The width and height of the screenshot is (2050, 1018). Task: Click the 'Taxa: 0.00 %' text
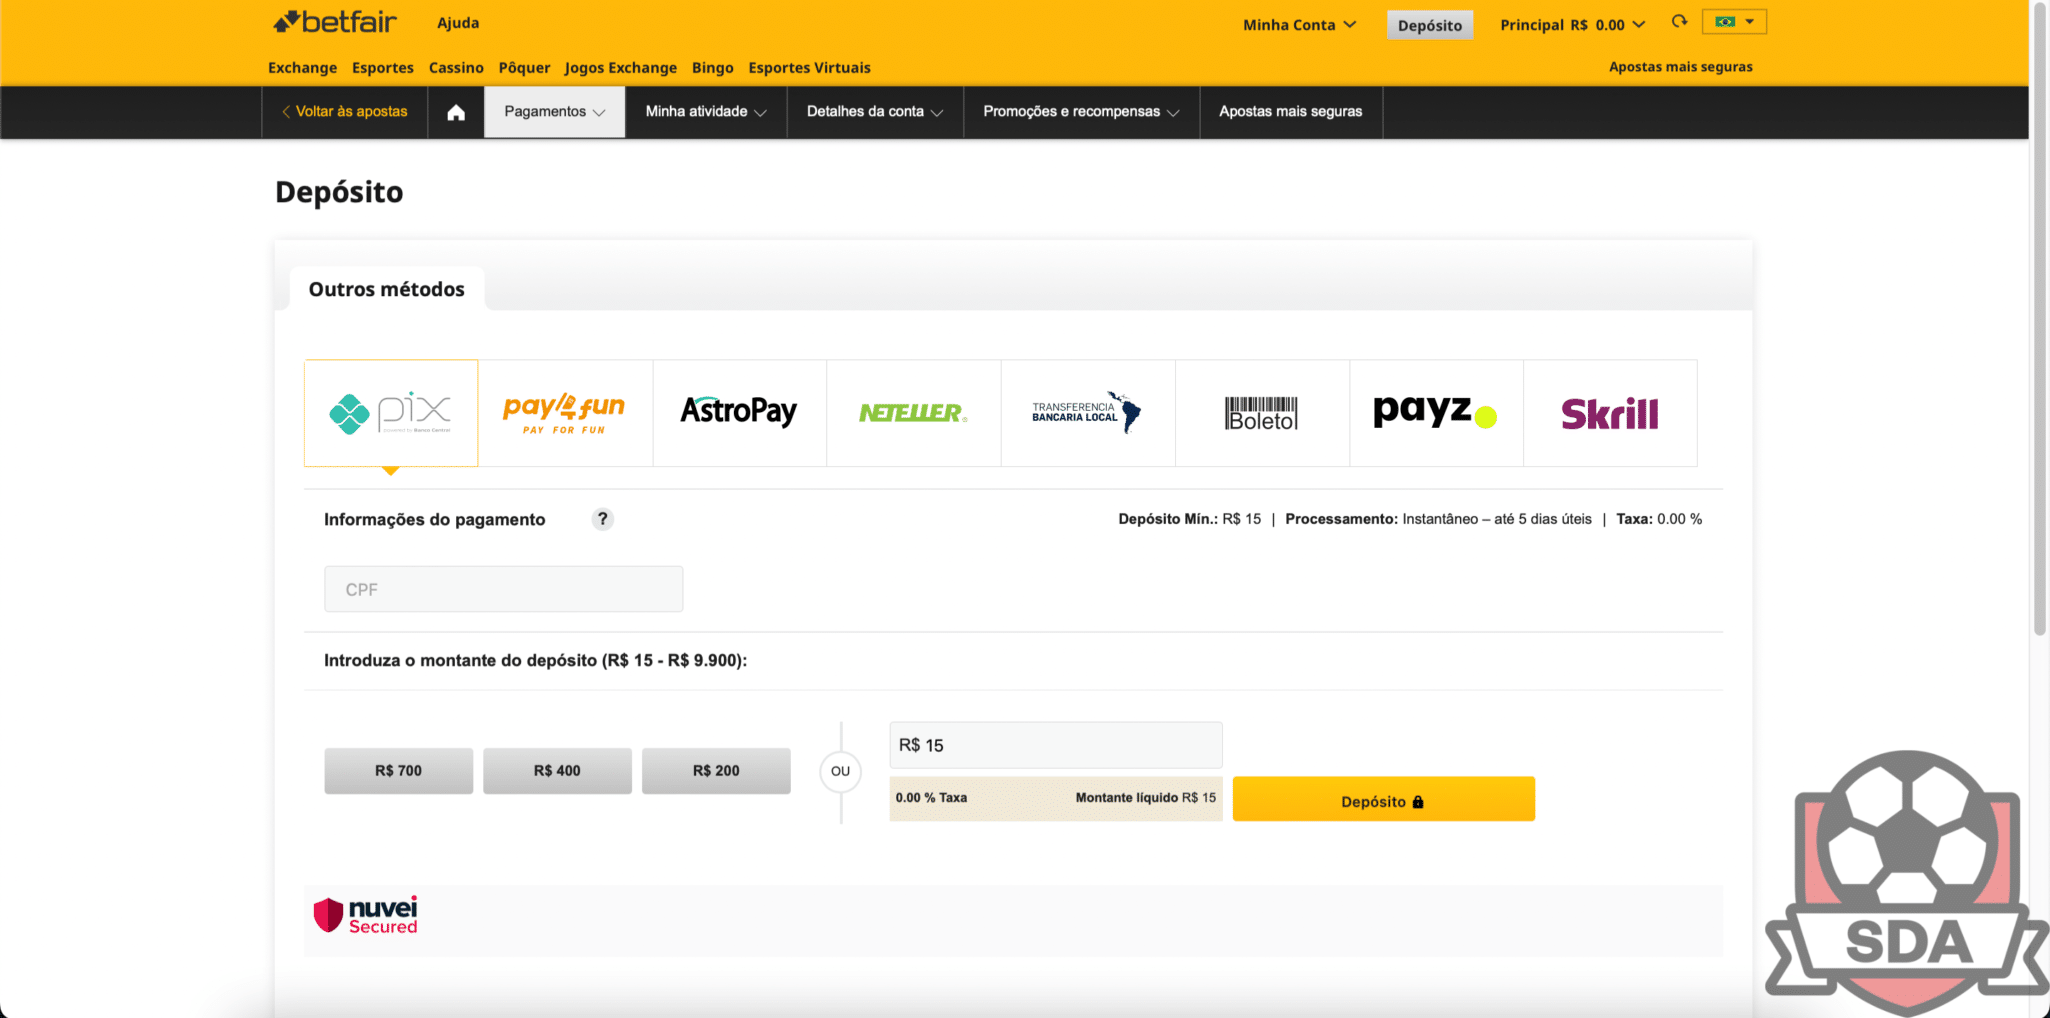[1659, 519]
